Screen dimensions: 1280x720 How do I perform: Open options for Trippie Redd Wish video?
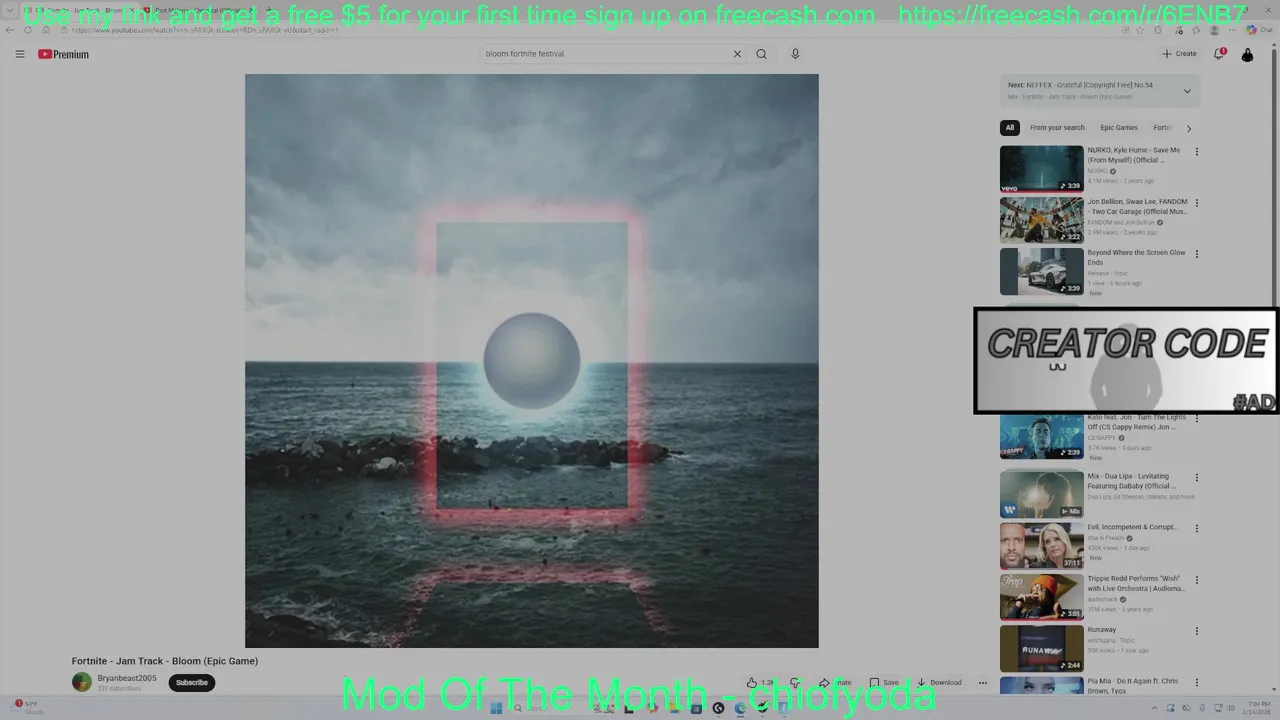1196,580
